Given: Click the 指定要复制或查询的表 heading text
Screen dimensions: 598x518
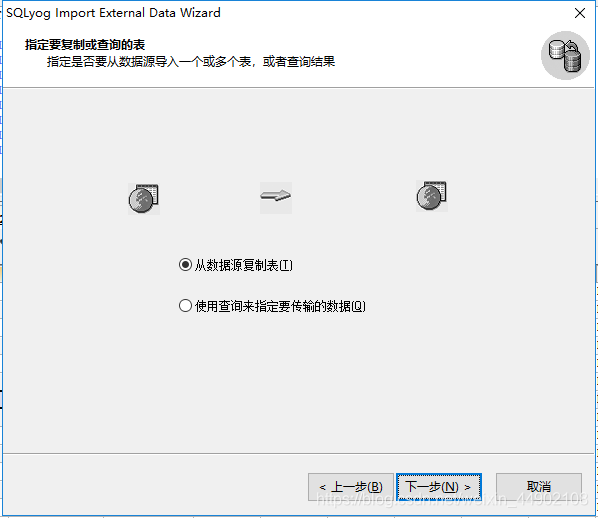Looking at the screenshot, I should click(x=85, y=45).
